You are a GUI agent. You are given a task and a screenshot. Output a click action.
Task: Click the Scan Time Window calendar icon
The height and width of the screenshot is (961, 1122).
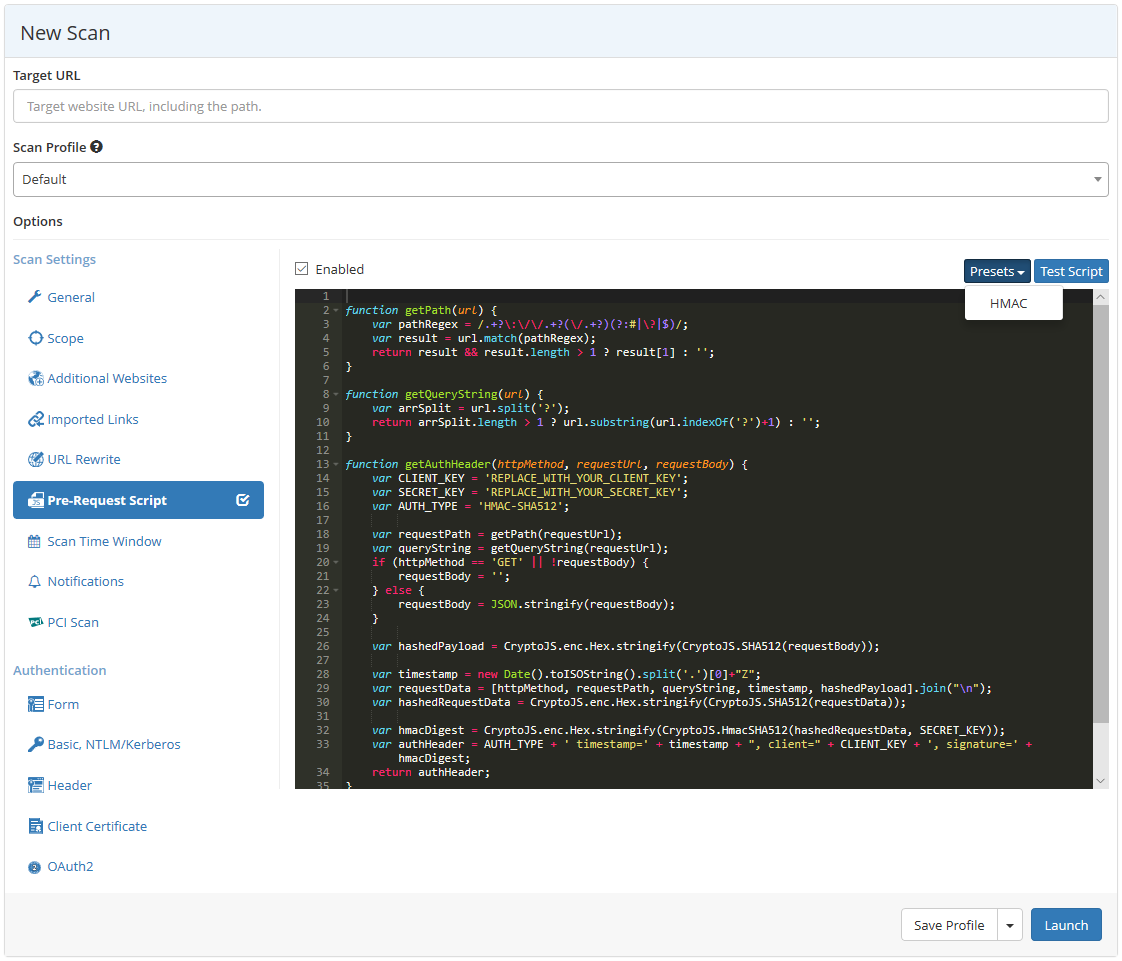36,541
